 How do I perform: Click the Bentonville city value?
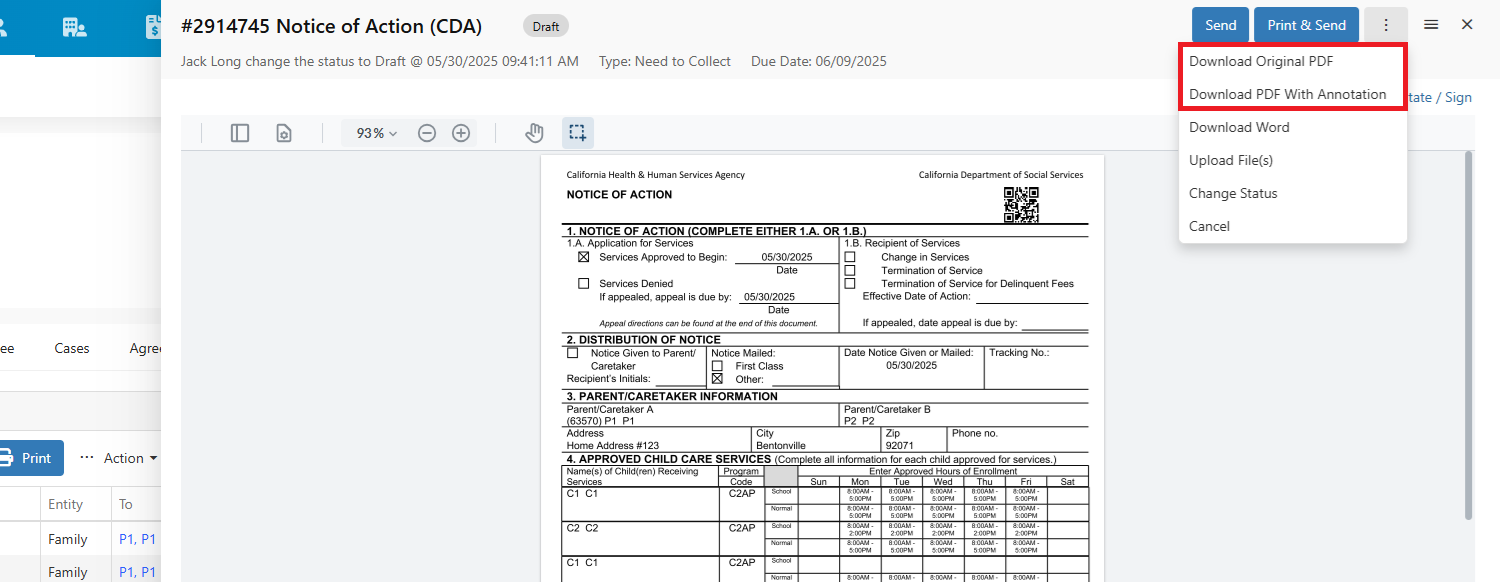[781, 446]
